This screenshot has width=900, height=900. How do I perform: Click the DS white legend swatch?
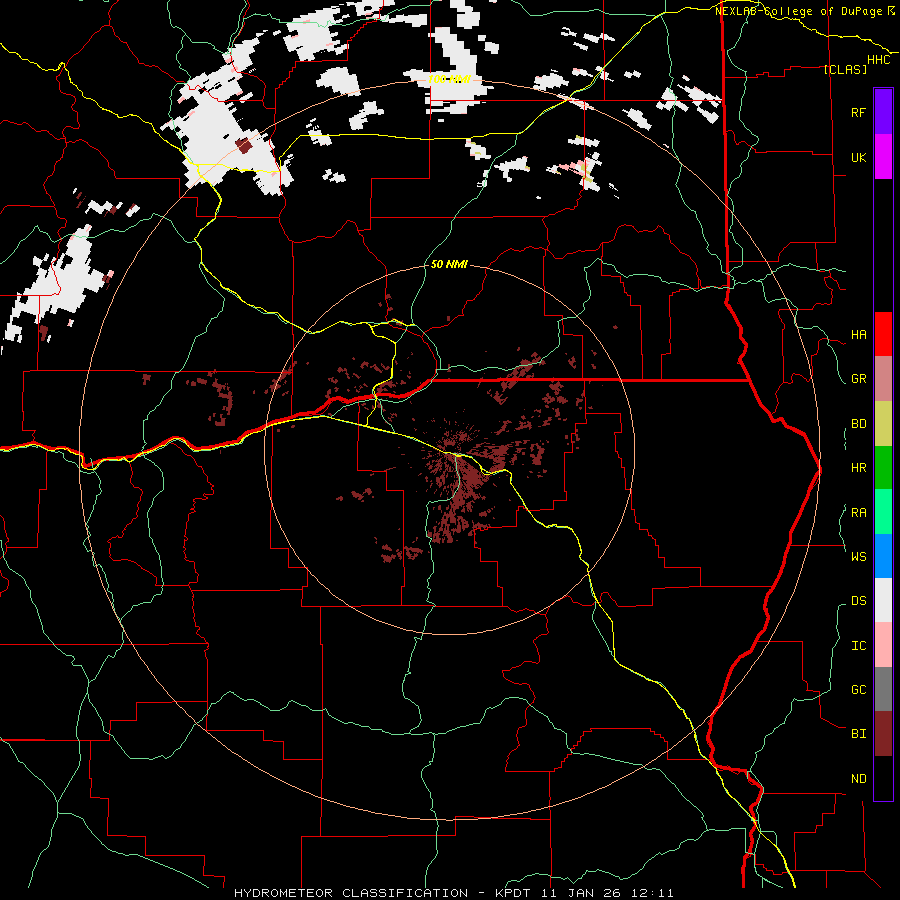(x=883, y=600)
